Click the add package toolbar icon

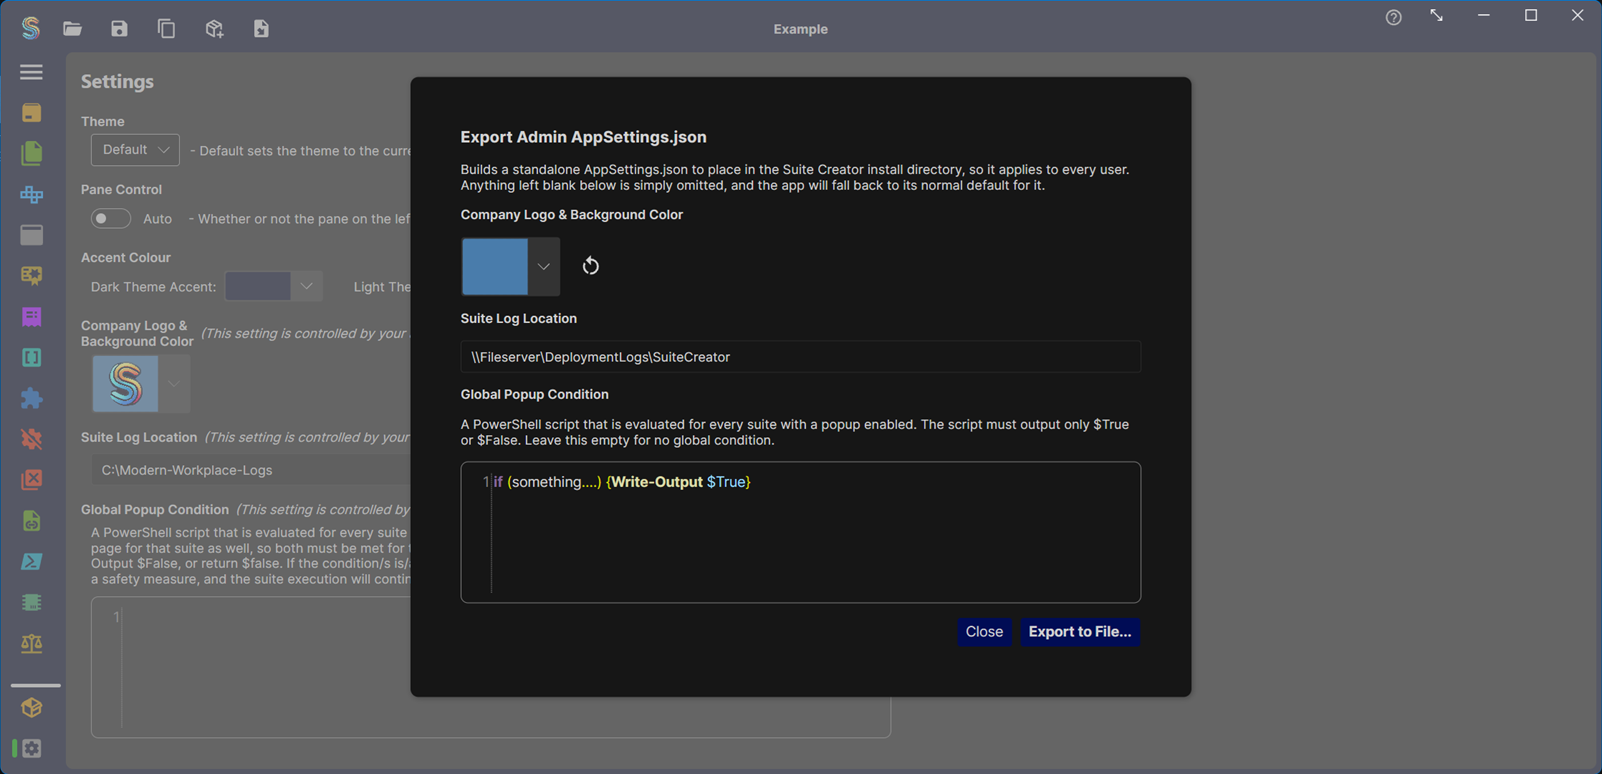(214, 28)
